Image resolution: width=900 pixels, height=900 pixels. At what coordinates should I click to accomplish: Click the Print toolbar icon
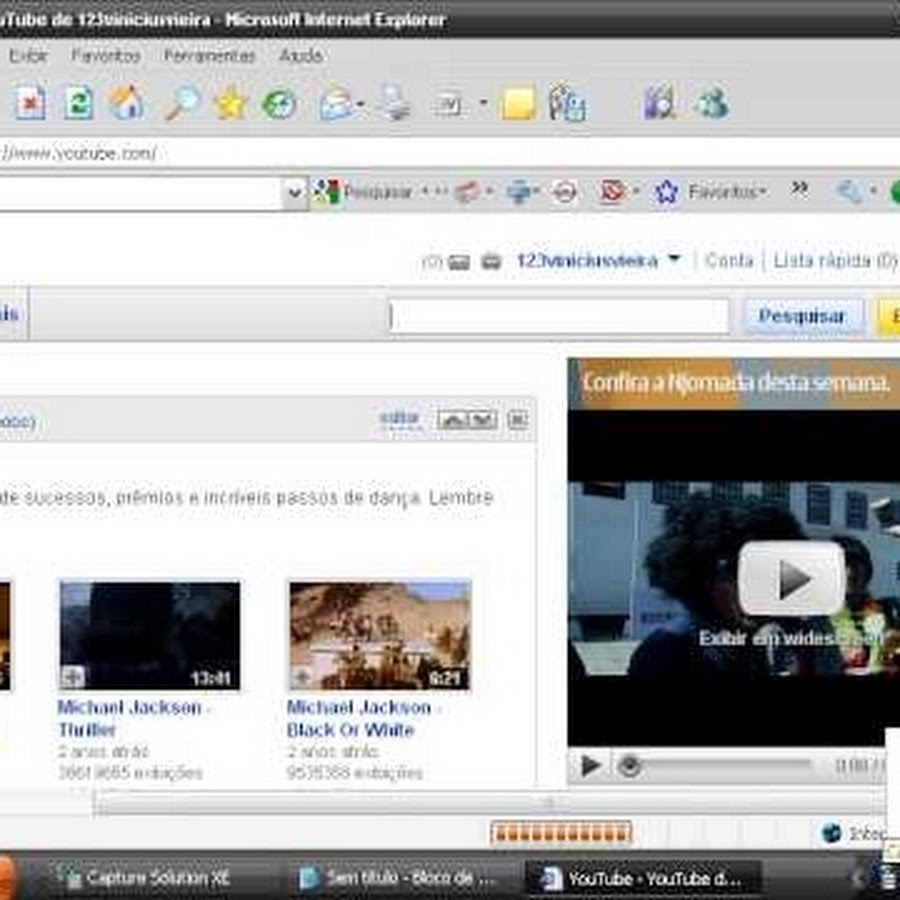pyautogui.click(x=396, y=103)
